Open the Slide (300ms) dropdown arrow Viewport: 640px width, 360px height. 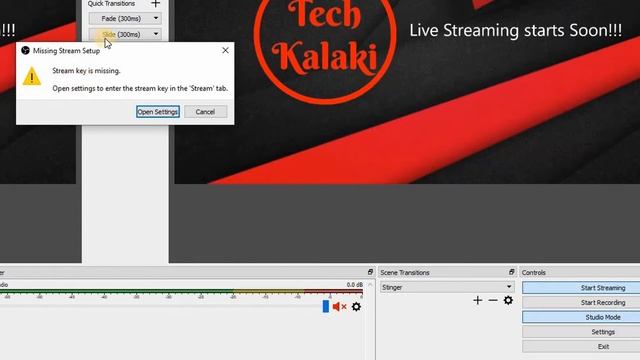click(x=156, y=34)
